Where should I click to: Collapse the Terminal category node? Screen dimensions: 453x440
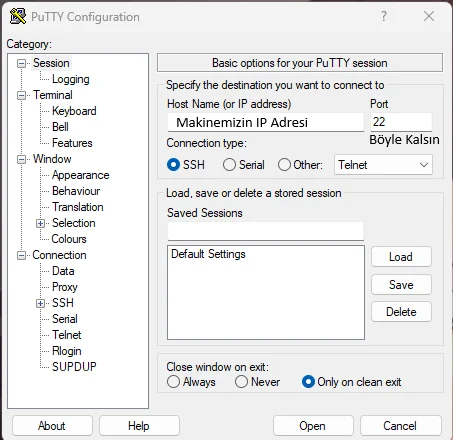(x=21, y=95)
